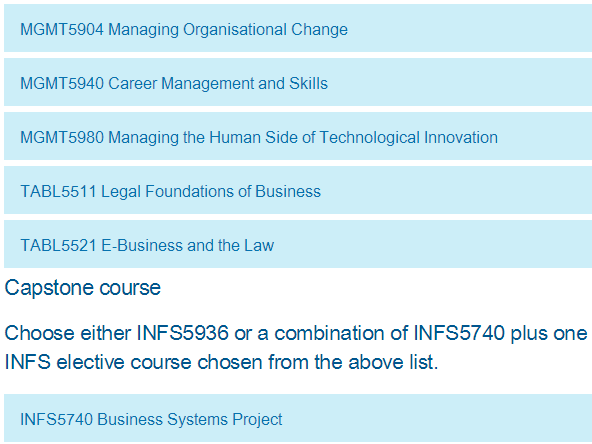Open TABL5521 E-Business and the Law link
Image resolution: width=592 pixels, height=444 pixels.
(x=147, y=245)
